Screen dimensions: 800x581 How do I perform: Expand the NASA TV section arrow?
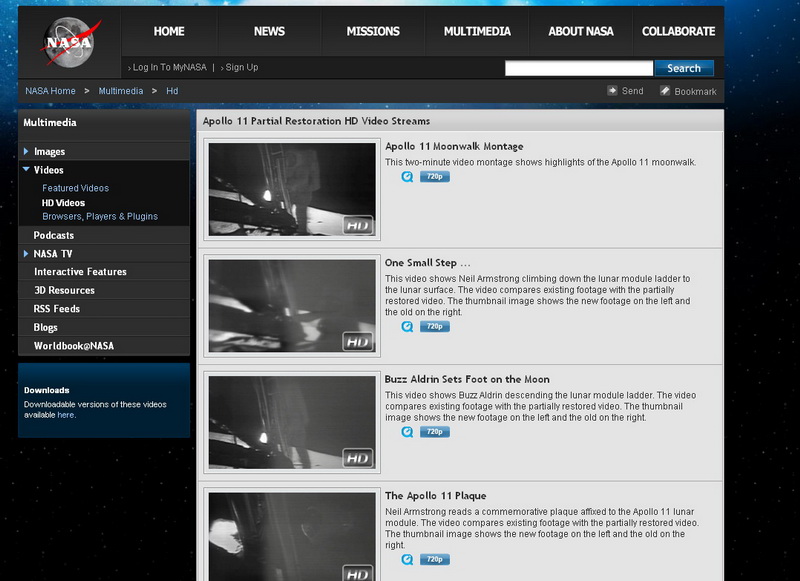click(x=26, y=253)
